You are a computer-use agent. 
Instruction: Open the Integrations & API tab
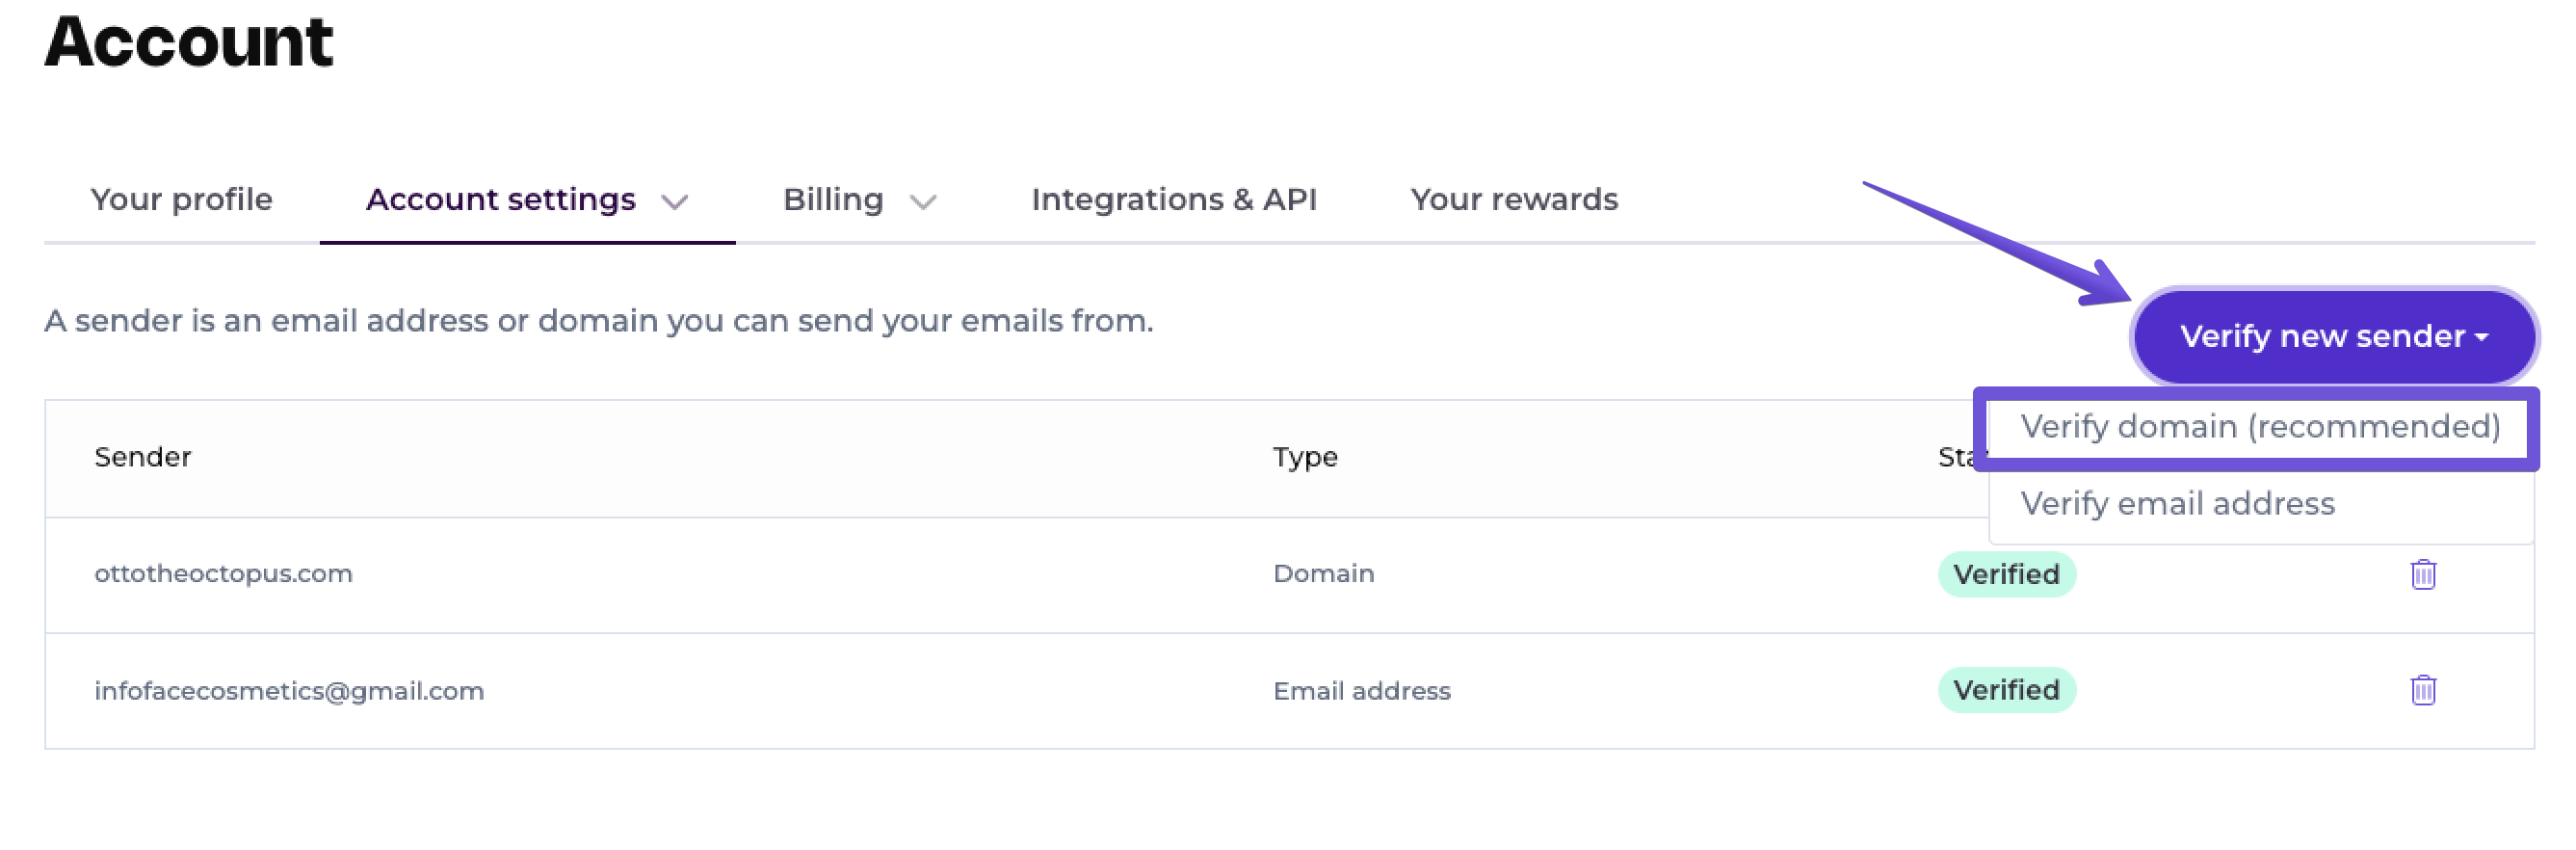[1173, 200]
